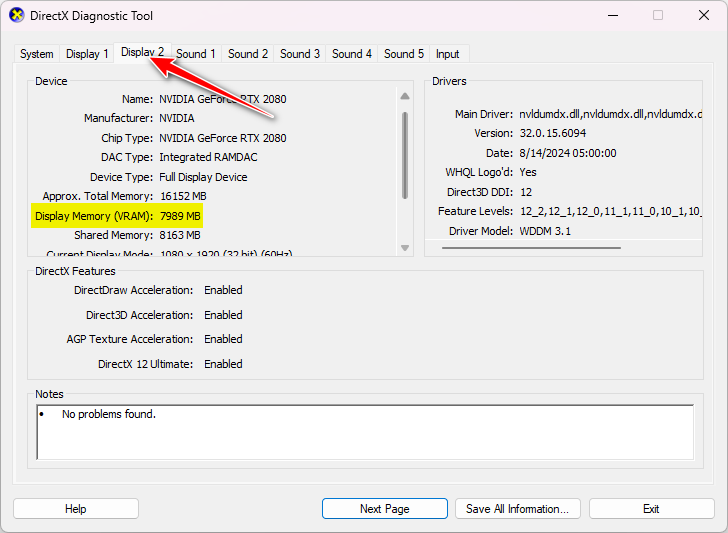Select the Sound 3 tab

point(300,54)
